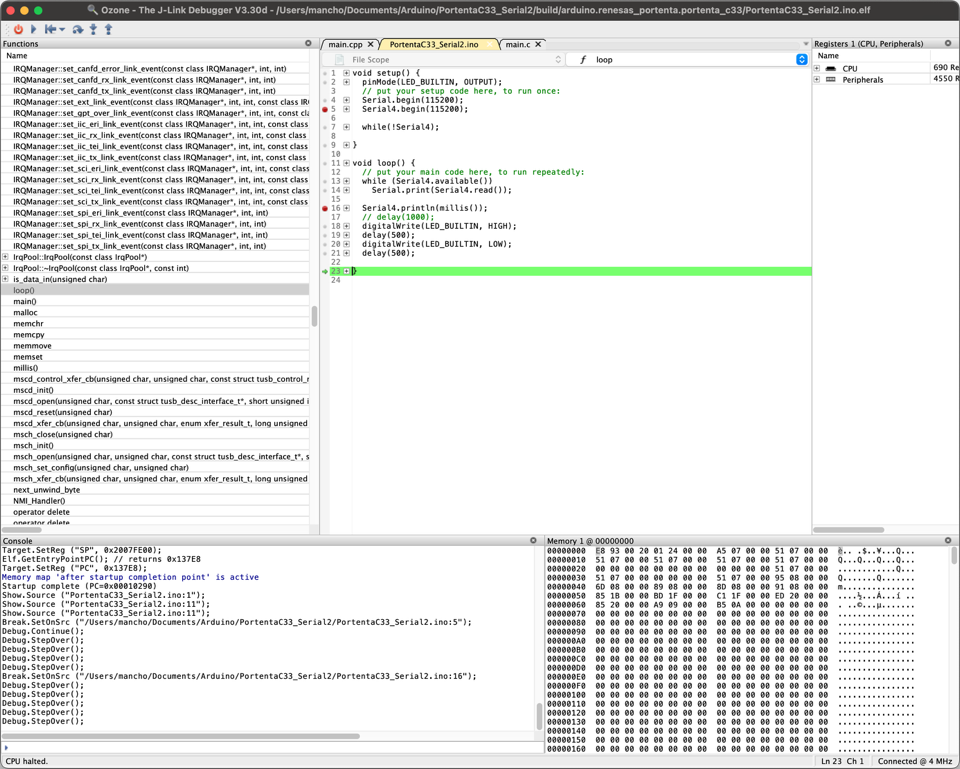Expand the Peripherals register group
The width and height of the screenshot is (960, 769).
point(817,79)
